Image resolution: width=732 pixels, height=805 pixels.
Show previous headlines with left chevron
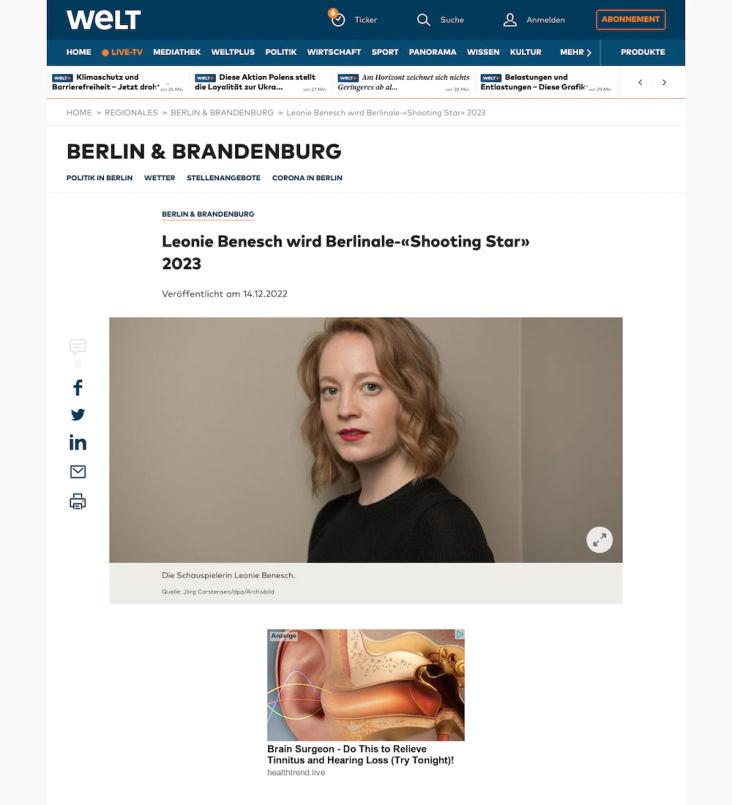point(640,82)
